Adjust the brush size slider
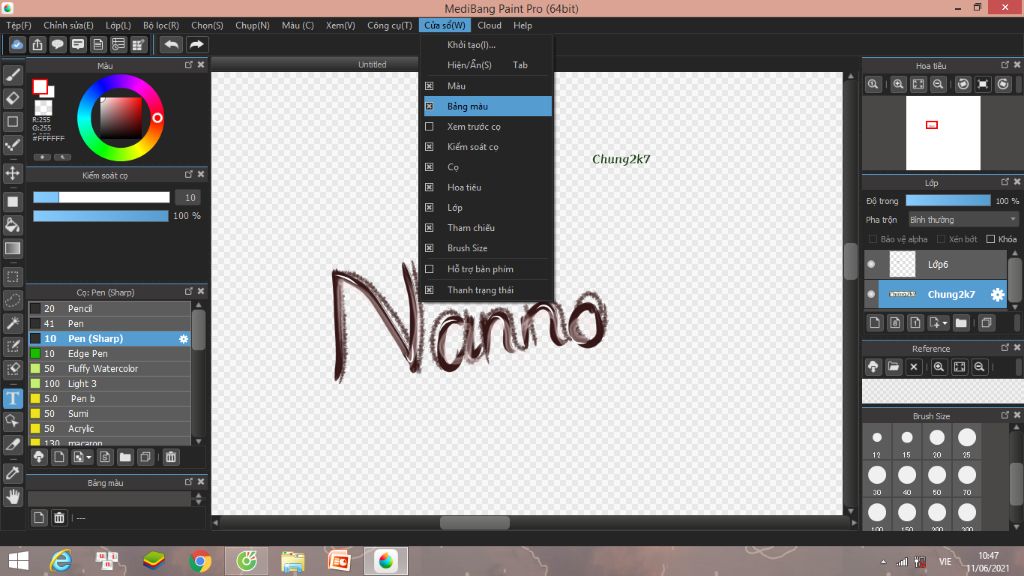The width and height of the screenshot is (1024, 576). pos(101,197)
